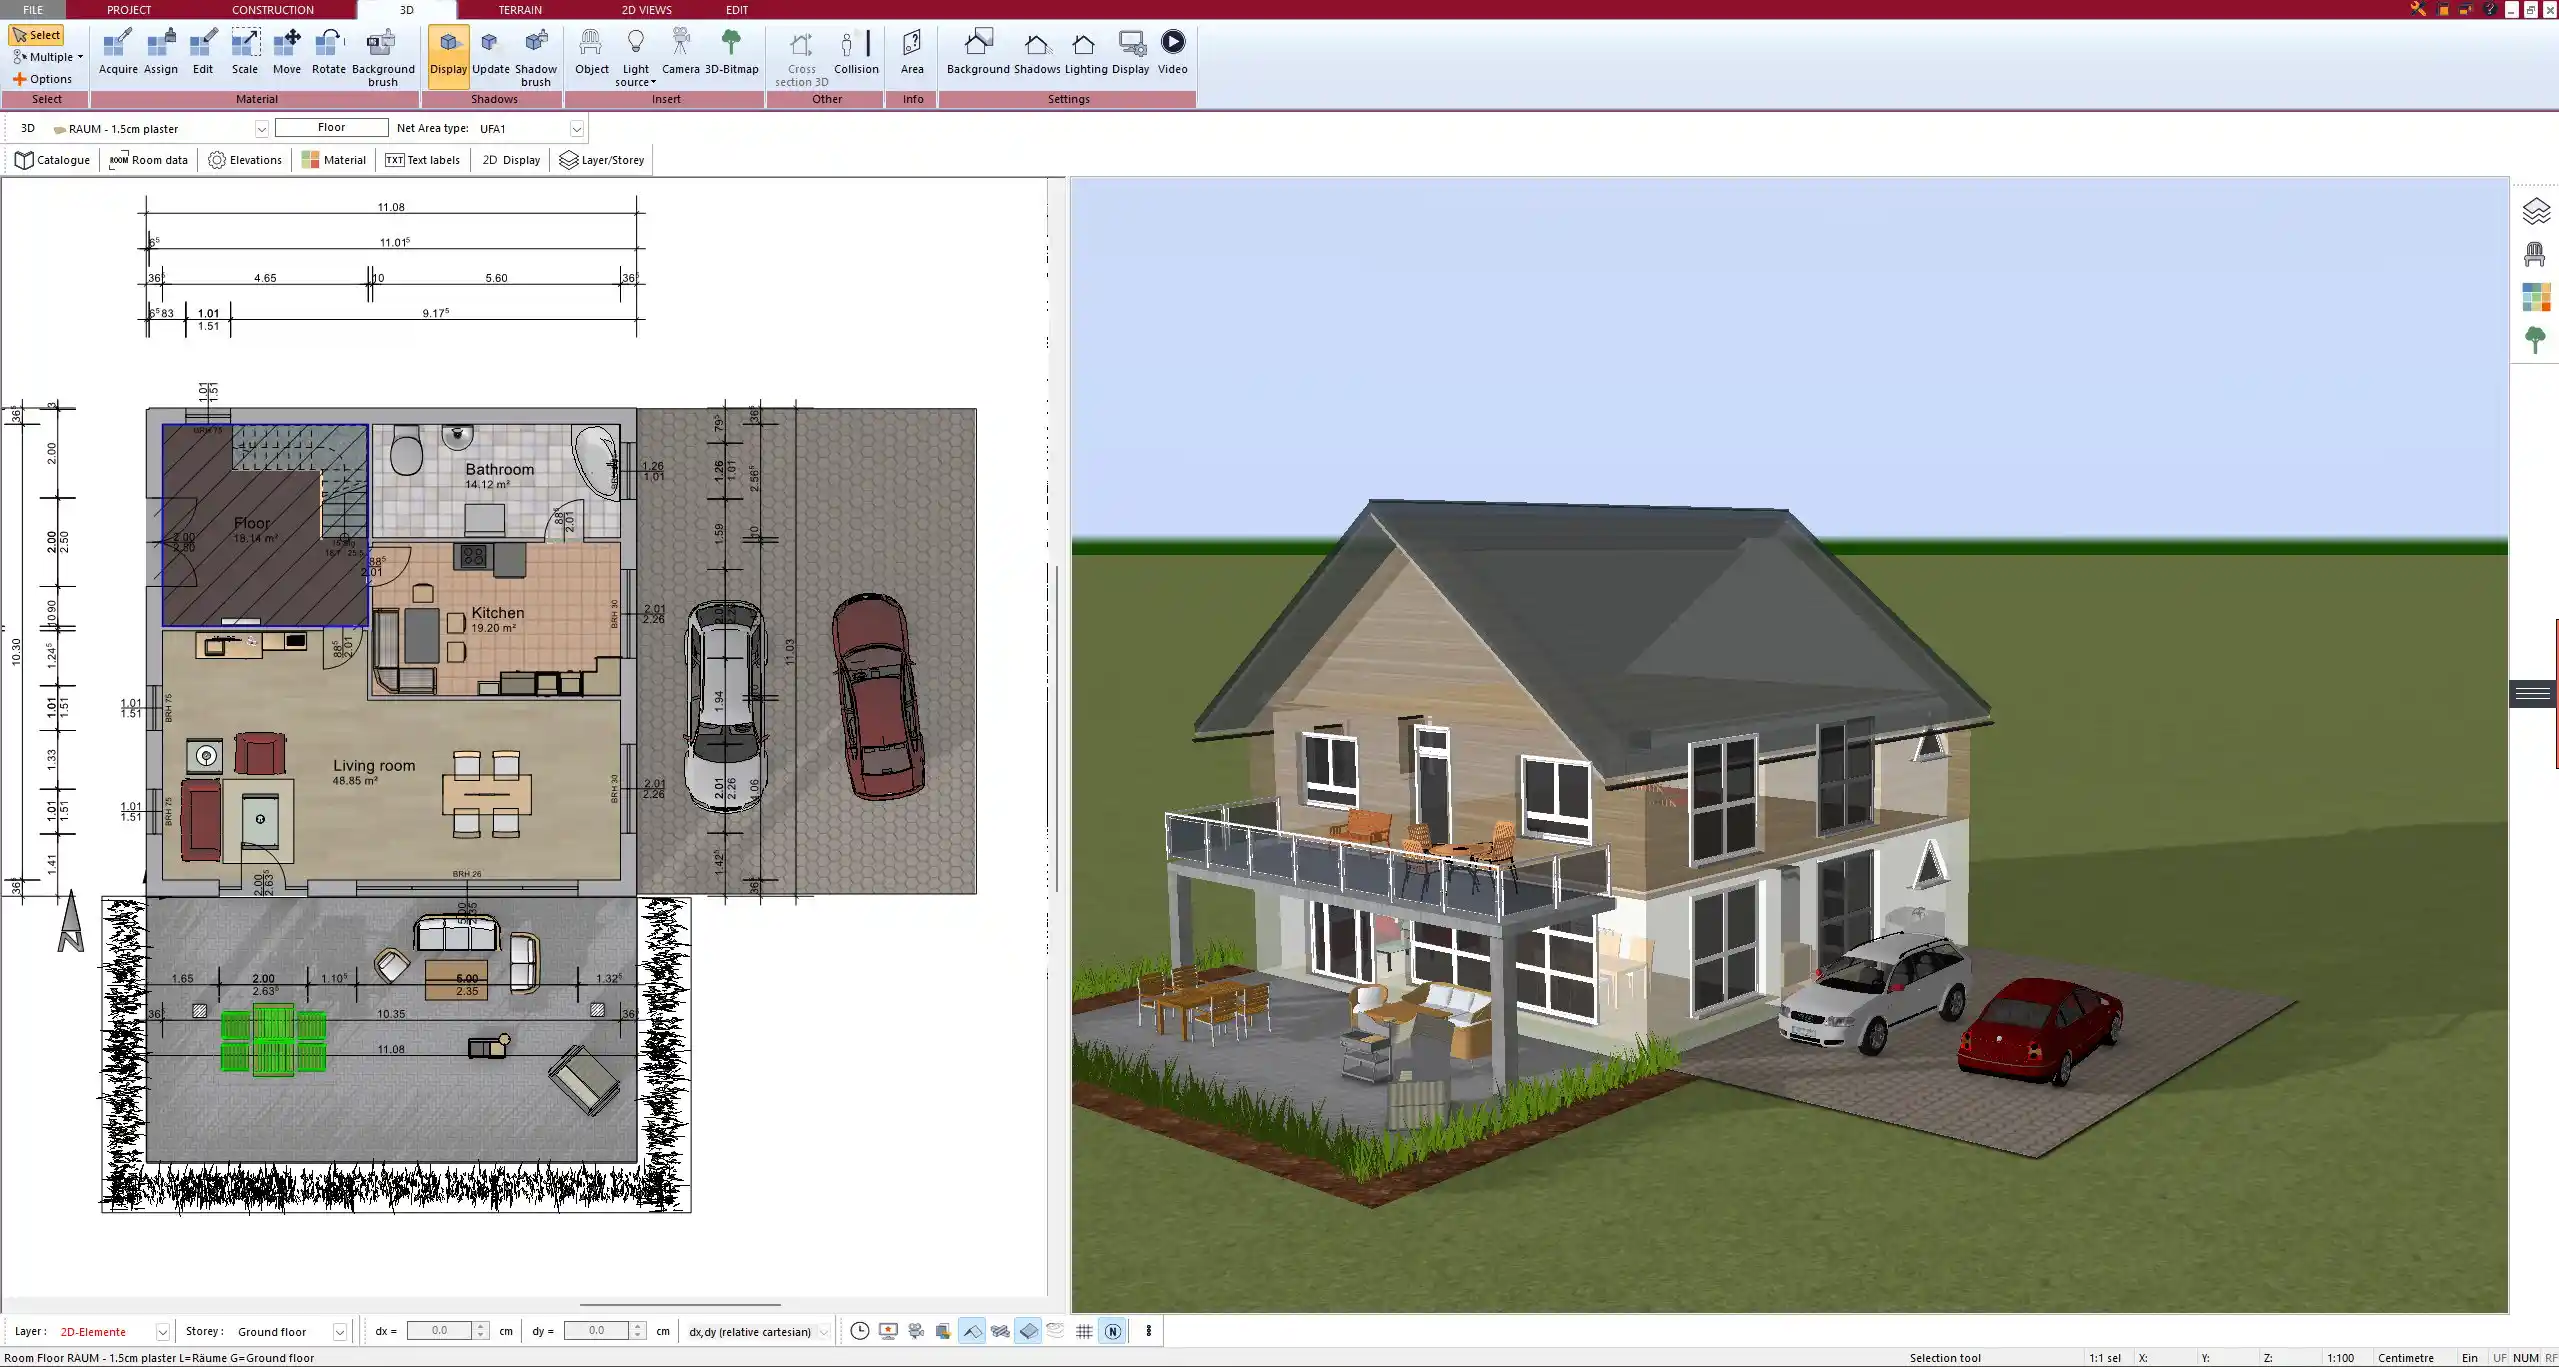Start a Video recording of the scene
This screenshot has height=1367, width=2559.
[x=1171, y=48]
